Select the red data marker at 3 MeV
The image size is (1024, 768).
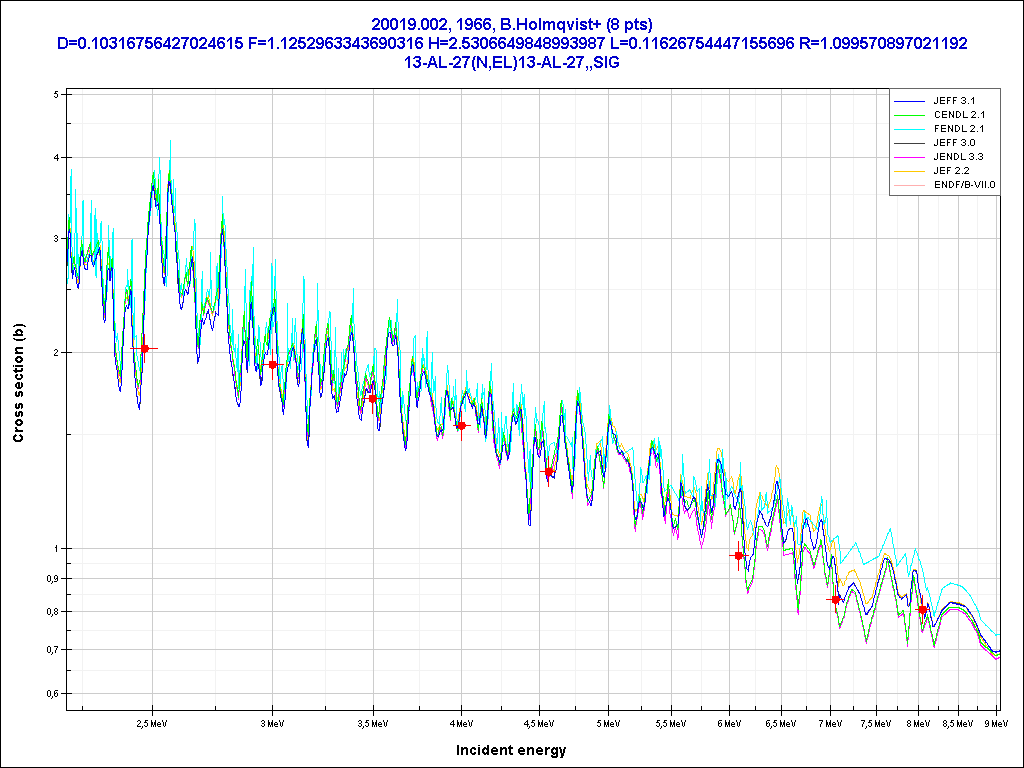(x=272, y=364)
